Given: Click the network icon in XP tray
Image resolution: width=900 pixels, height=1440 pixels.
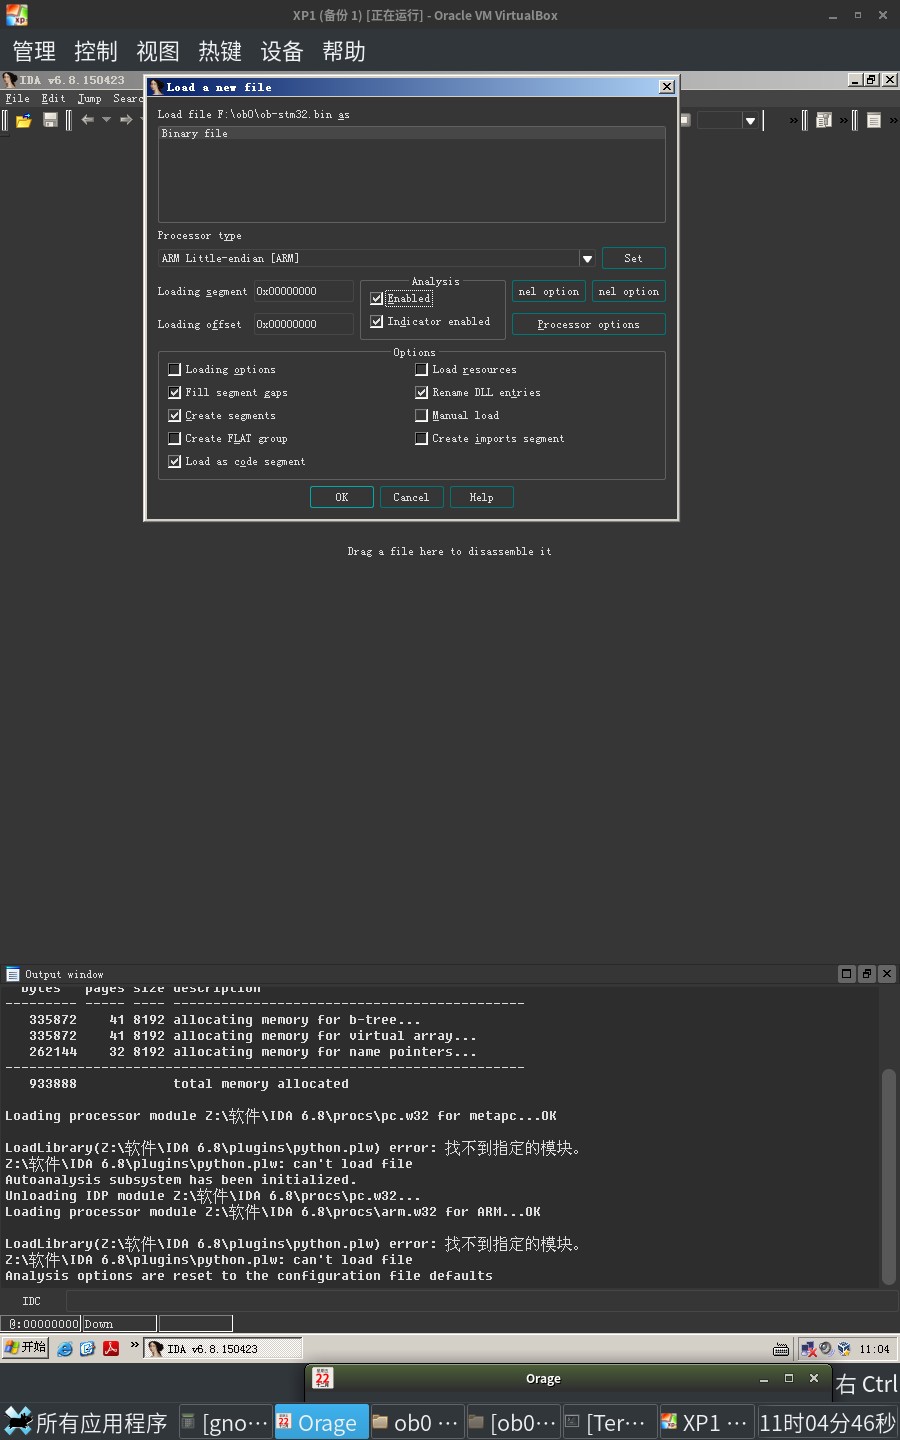Looking at the screenshot, I should pos(808,1349).
